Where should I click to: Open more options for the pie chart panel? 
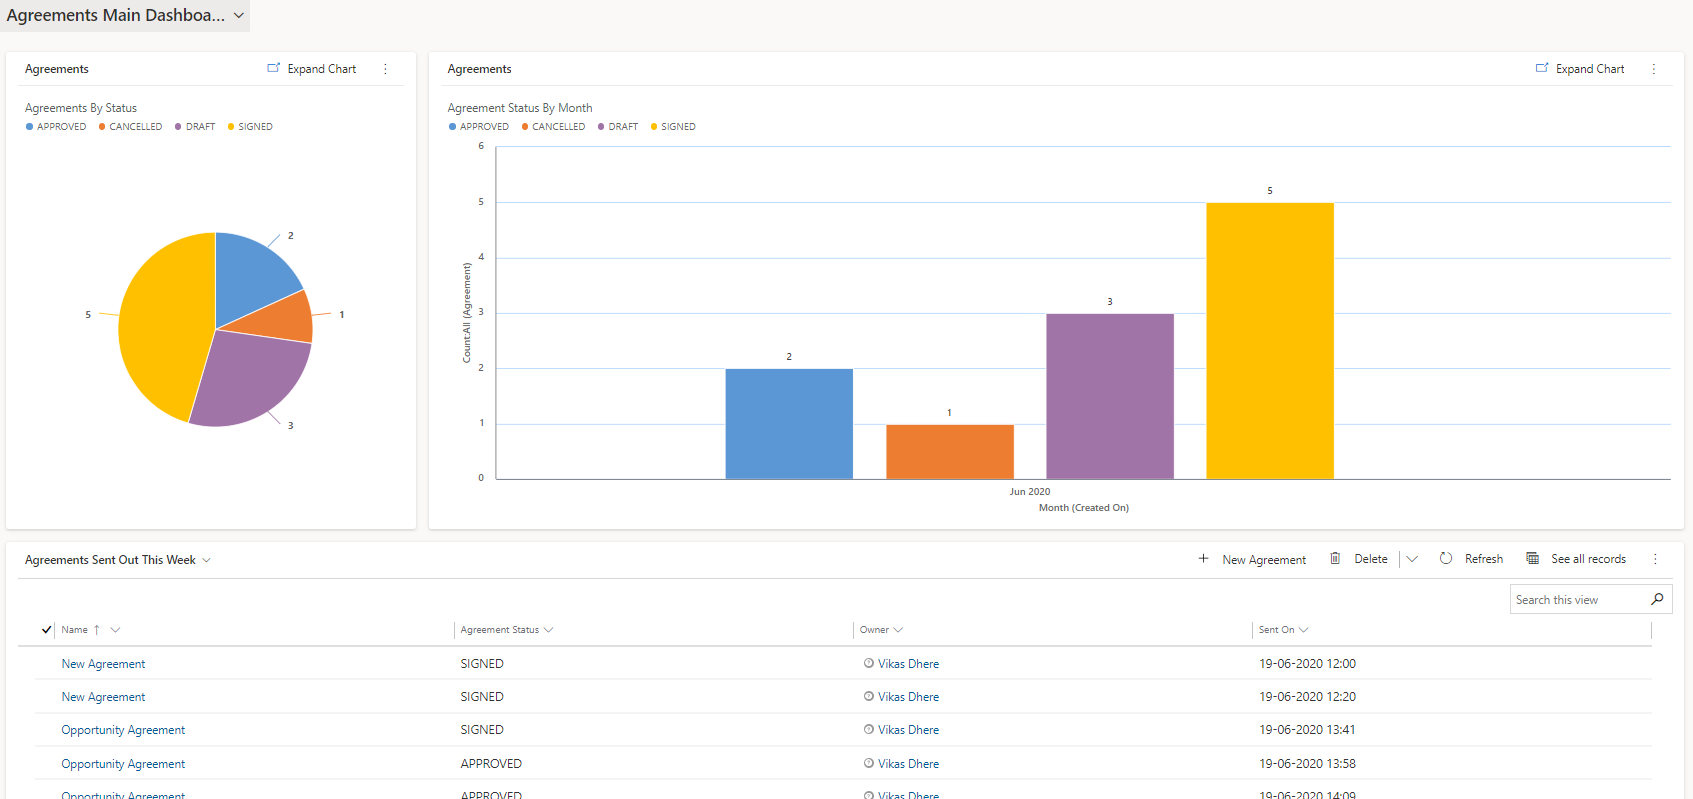(385, 69)
